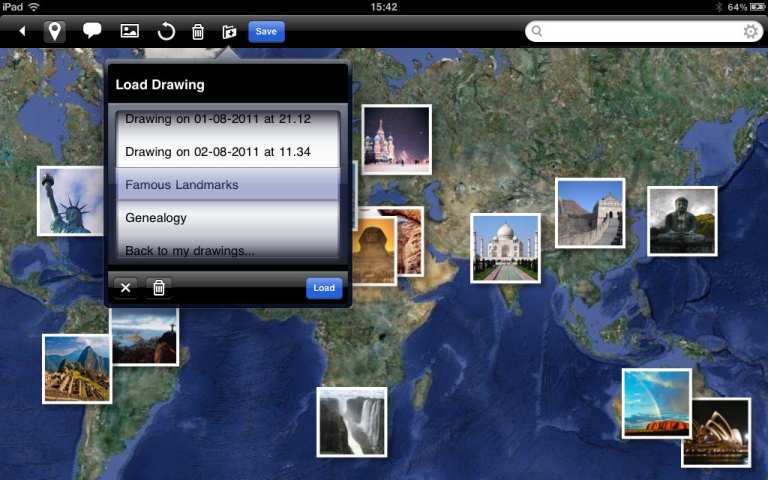
Task: Delete selected drawing via popup trash icon
Action: click(x=159, y=288)
